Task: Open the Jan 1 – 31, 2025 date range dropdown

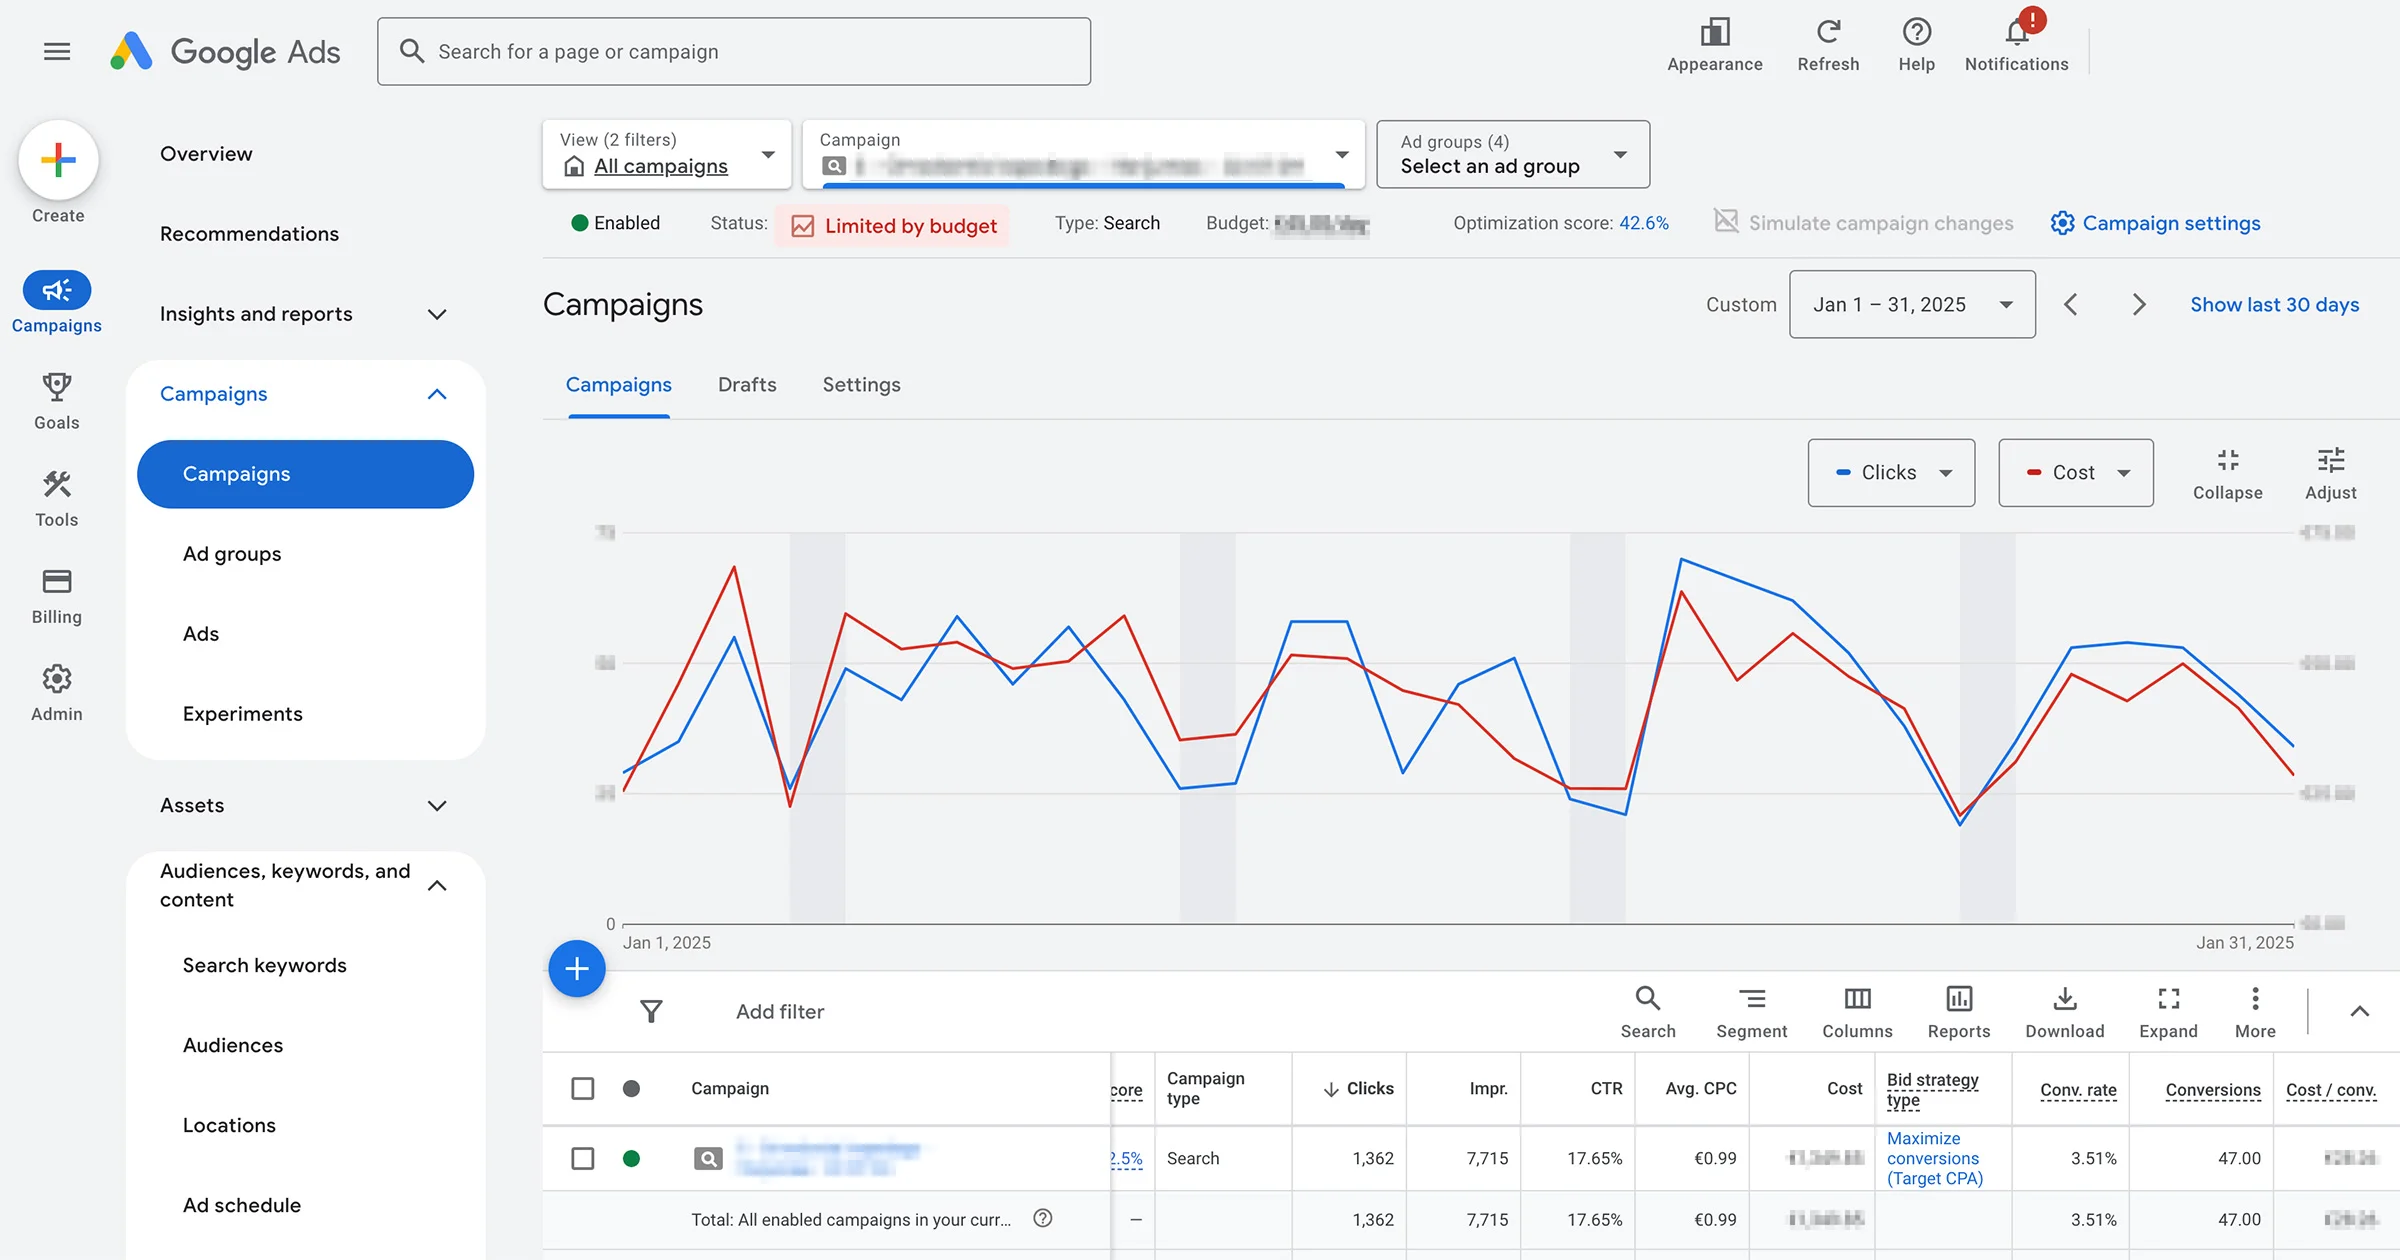Action: click(1911, 304)
